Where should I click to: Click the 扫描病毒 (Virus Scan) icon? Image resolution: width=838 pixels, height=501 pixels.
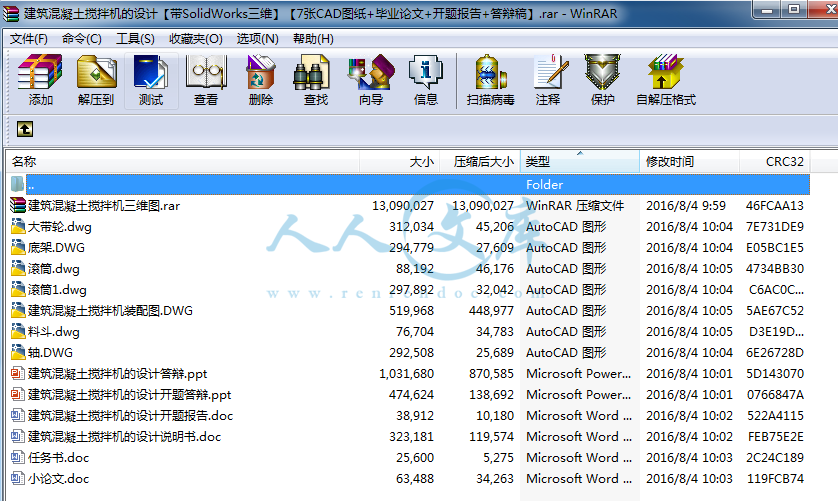tap(491, 71)
